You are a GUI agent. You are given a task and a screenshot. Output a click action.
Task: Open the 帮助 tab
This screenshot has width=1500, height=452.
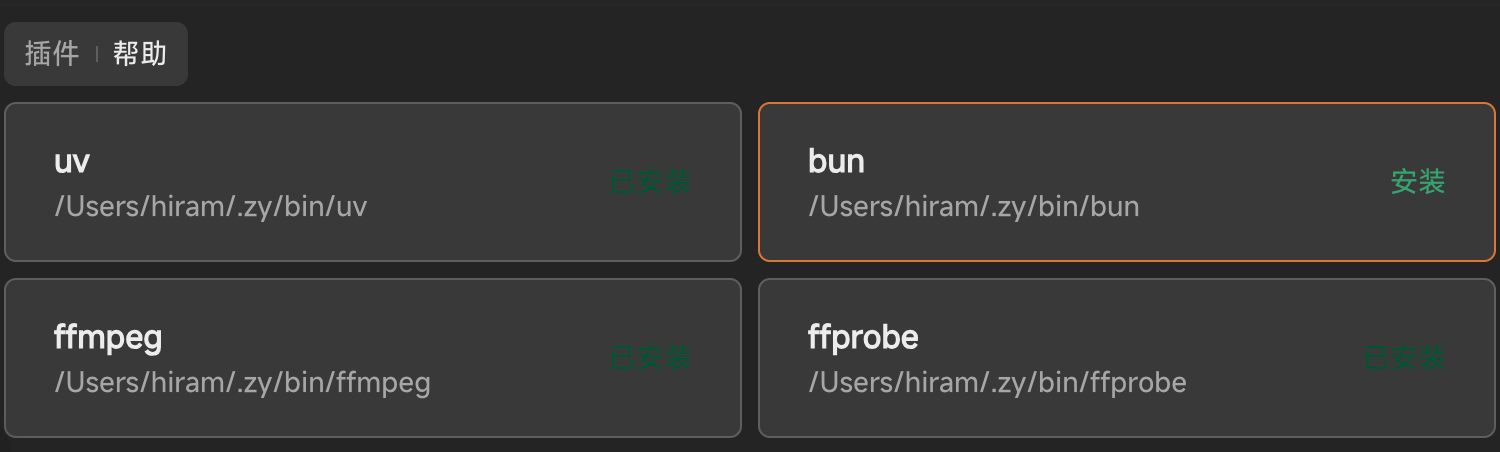click(140, 54)
